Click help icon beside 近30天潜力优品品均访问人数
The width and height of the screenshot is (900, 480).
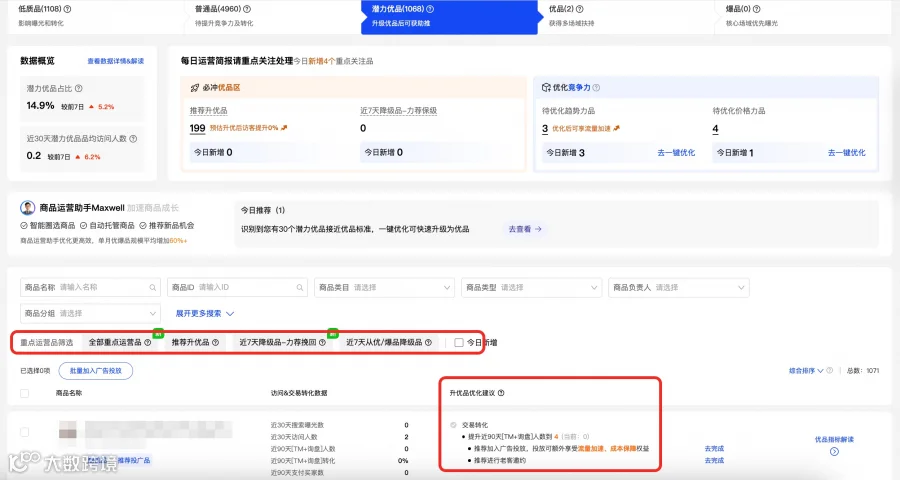[x=133, y=138]
